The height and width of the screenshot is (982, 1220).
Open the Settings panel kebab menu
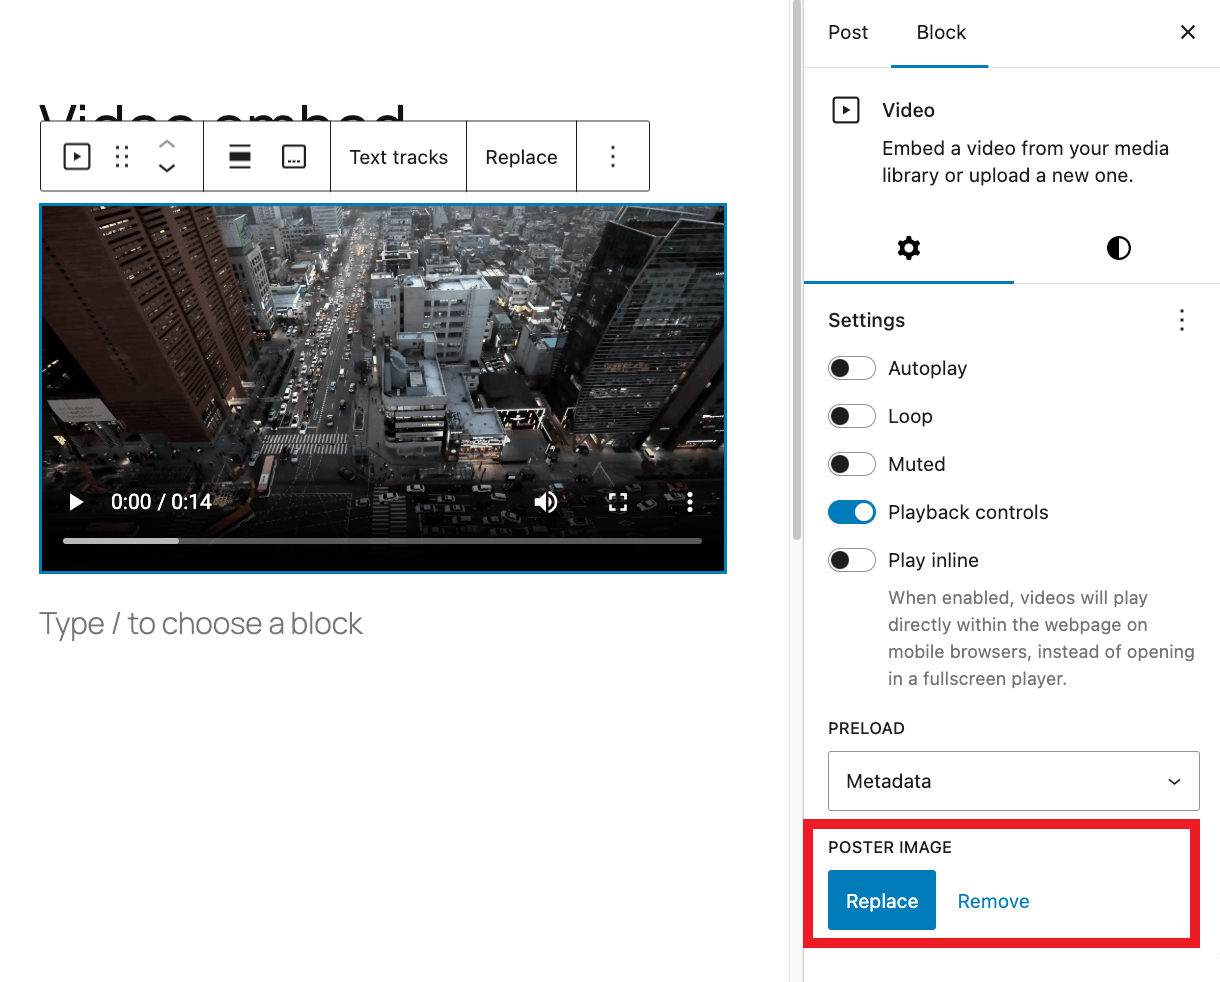click(1181, 320)
